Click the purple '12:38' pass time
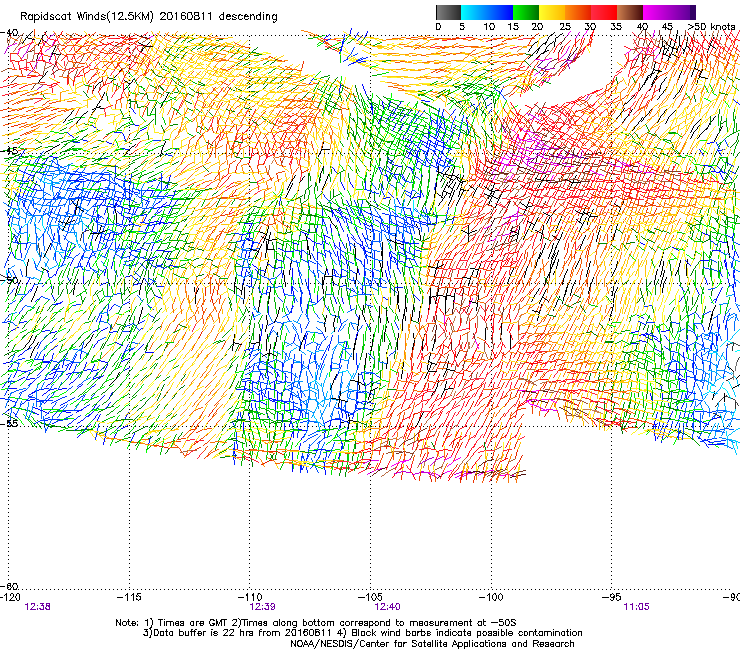This screenshot has width=740, height=650. coord(37,607)
